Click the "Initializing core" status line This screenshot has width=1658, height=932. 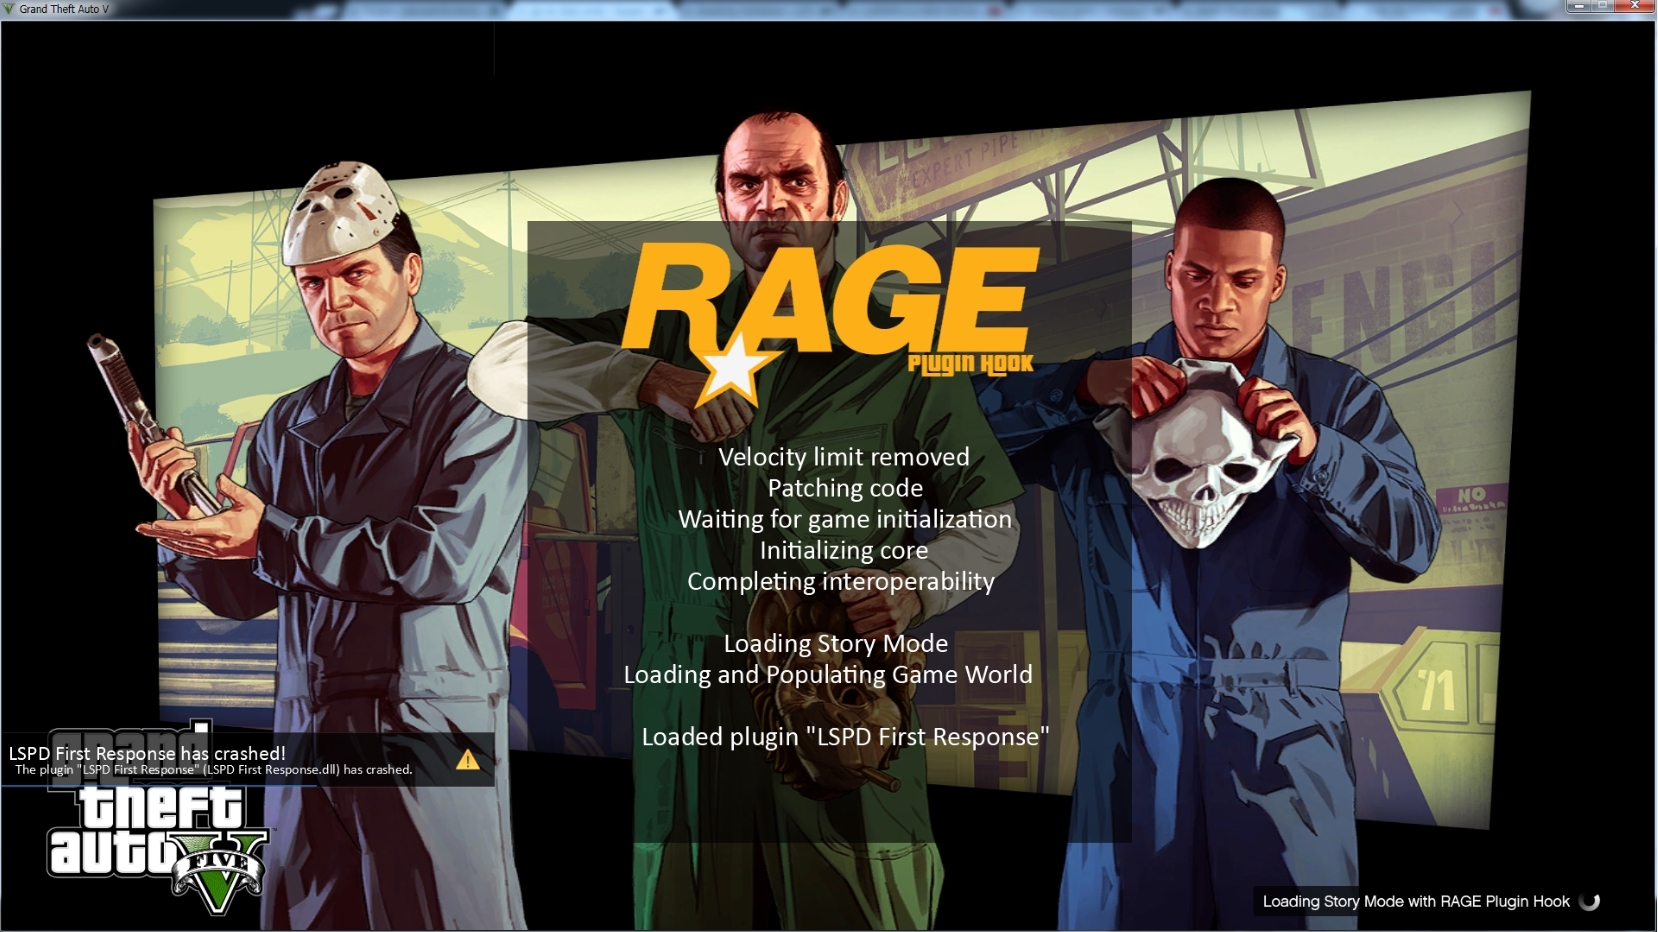844,550
